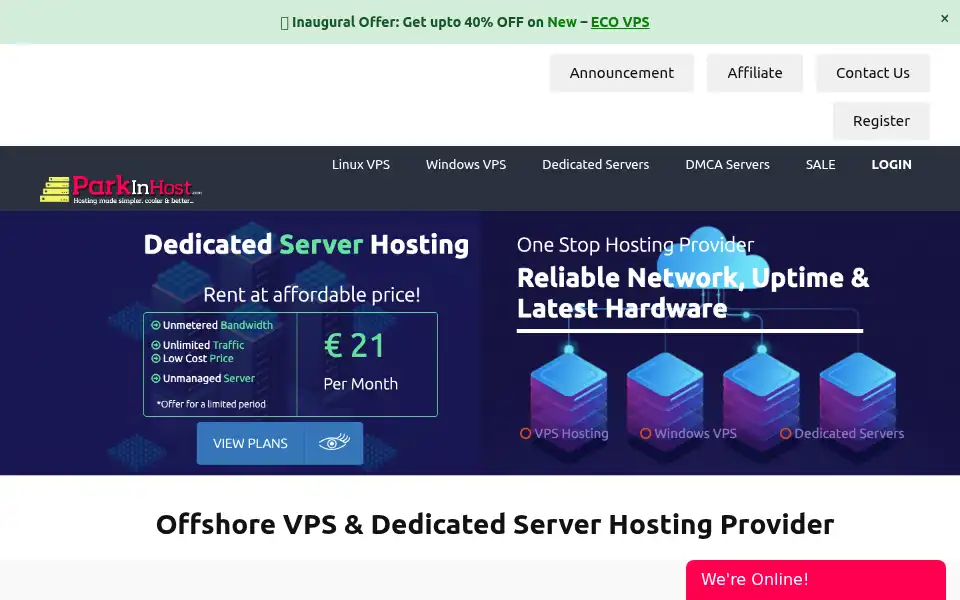Click 'Offshore VPS & Dedicated Server Hosting Provider' heading
This screenshot has width=960, height=600.
coord(495,525)
